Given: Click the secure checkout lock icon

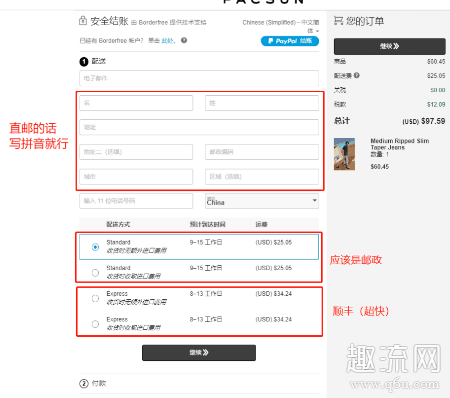Looking at the screenshot, I should coord(83,20).
